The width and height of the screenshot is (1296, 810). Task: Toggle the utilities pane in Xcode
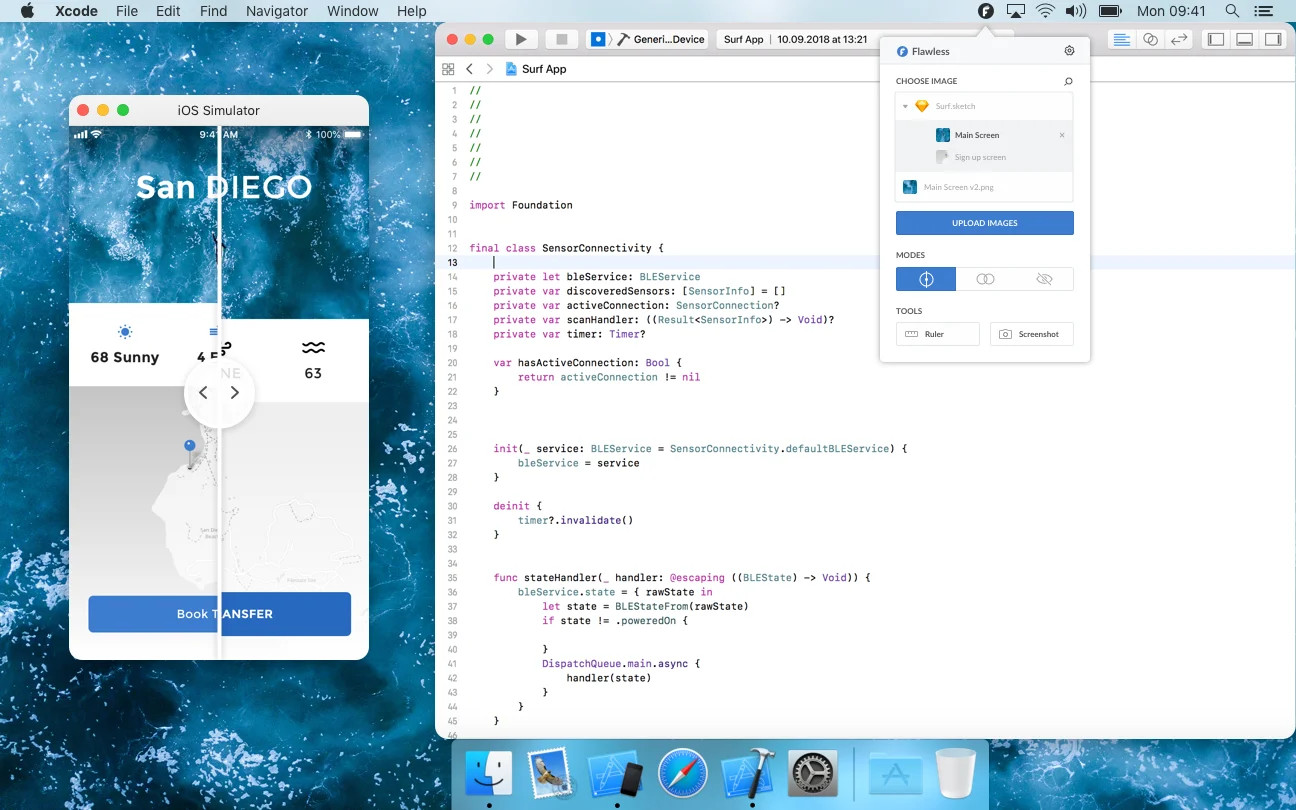tap(1273, 39)
